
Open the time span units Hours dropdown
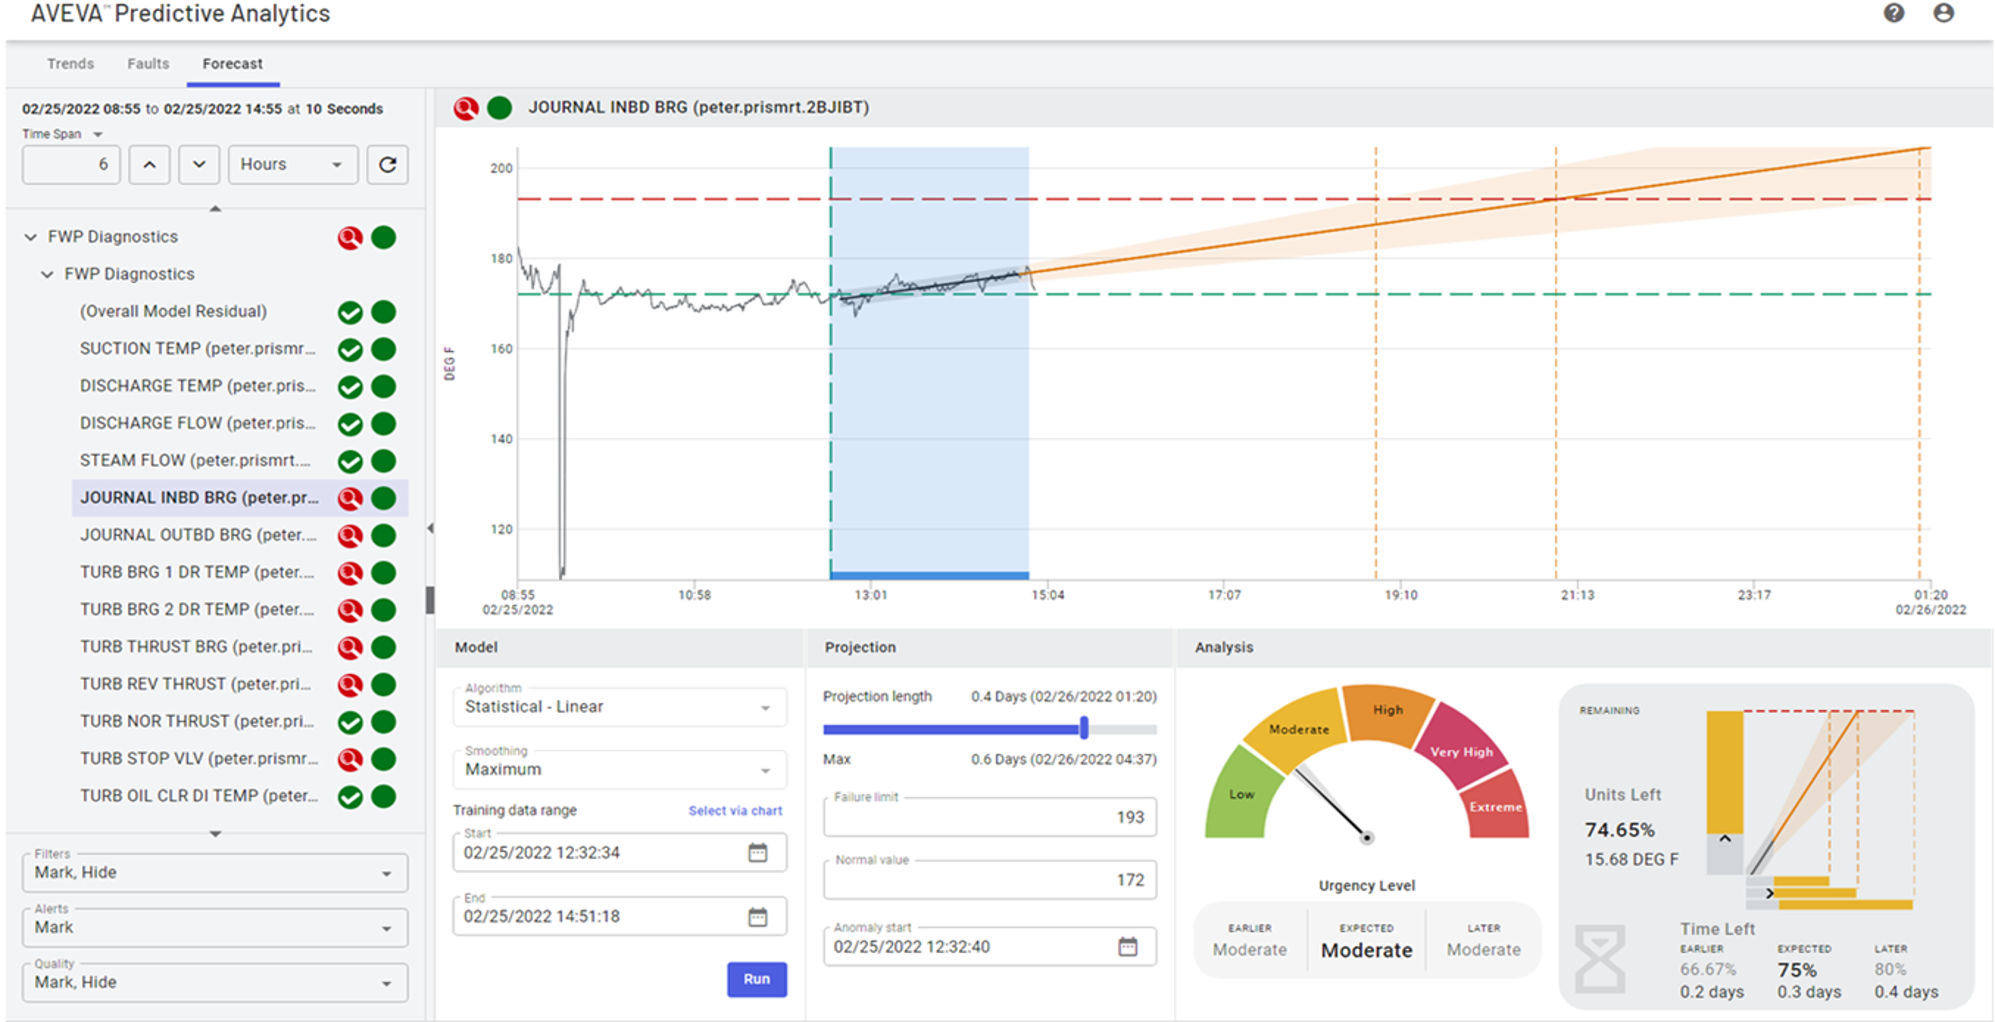tap(292, 164)
